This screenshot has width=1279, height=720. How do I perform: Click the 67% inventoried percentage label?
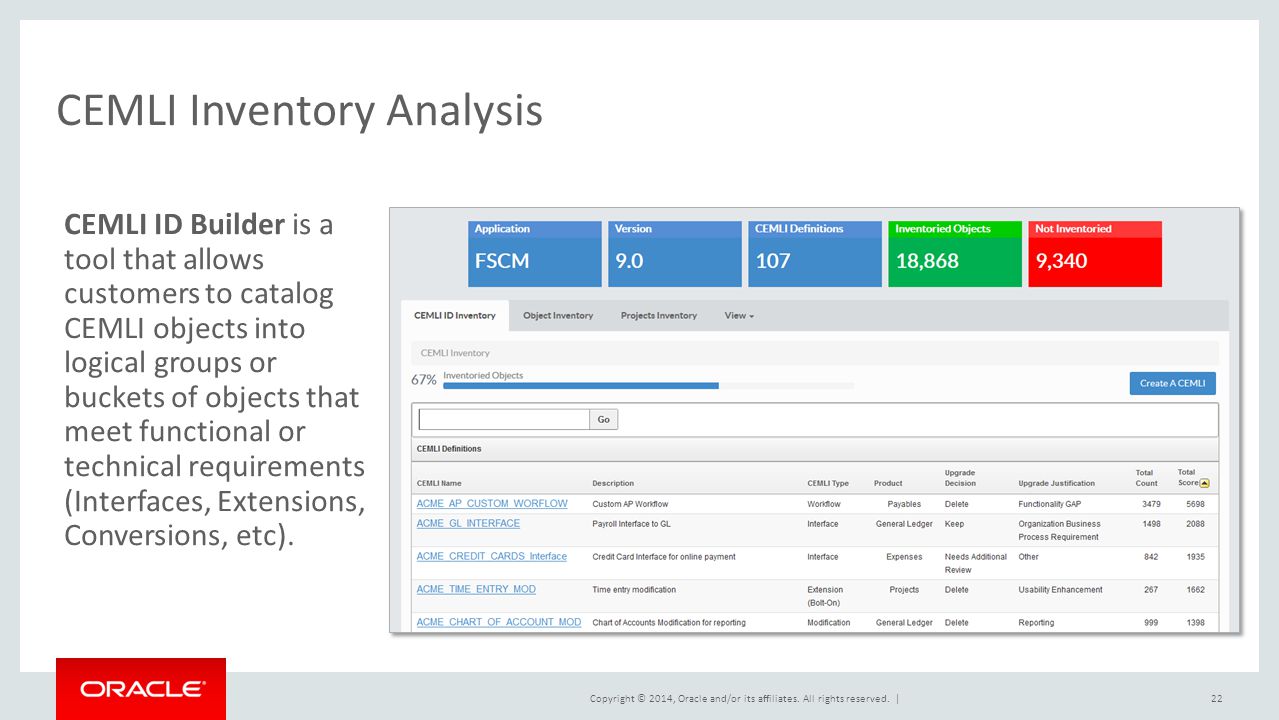tap(423, 380)
